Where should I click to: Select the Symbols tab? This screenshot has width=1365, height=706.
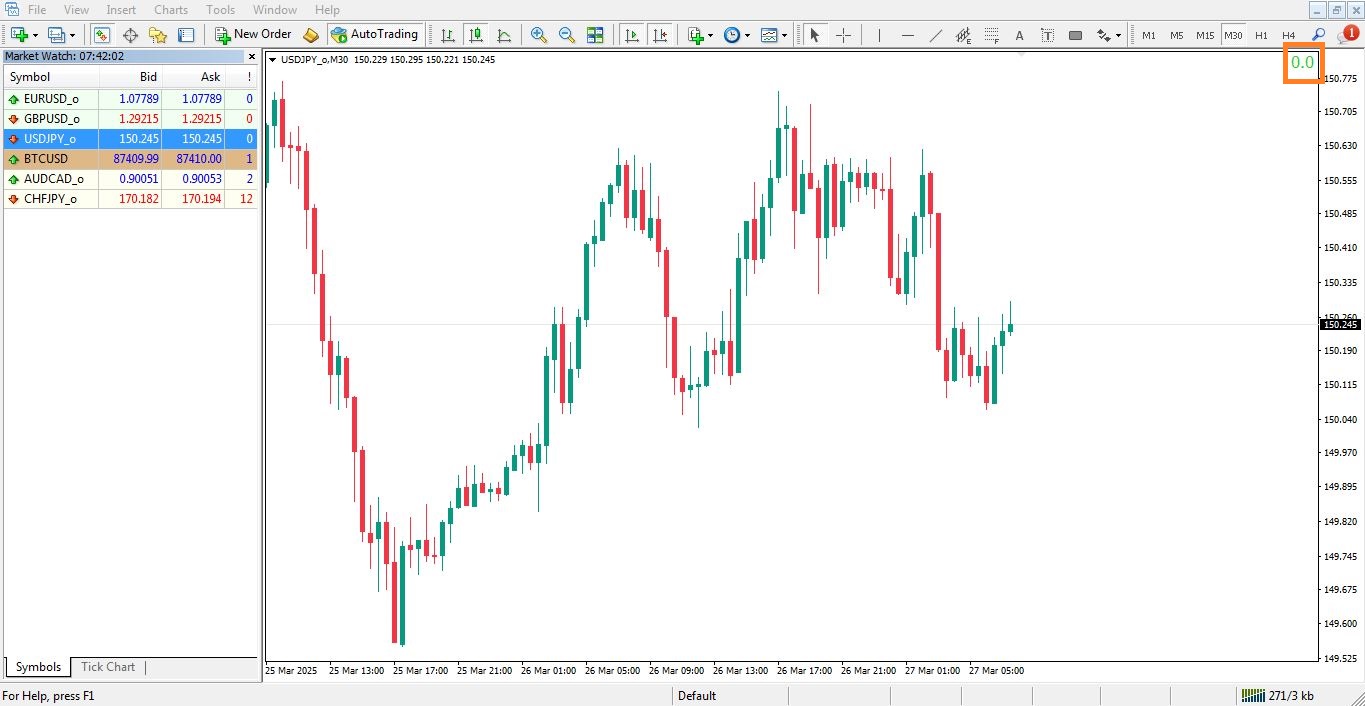click(x=38, y=667)
